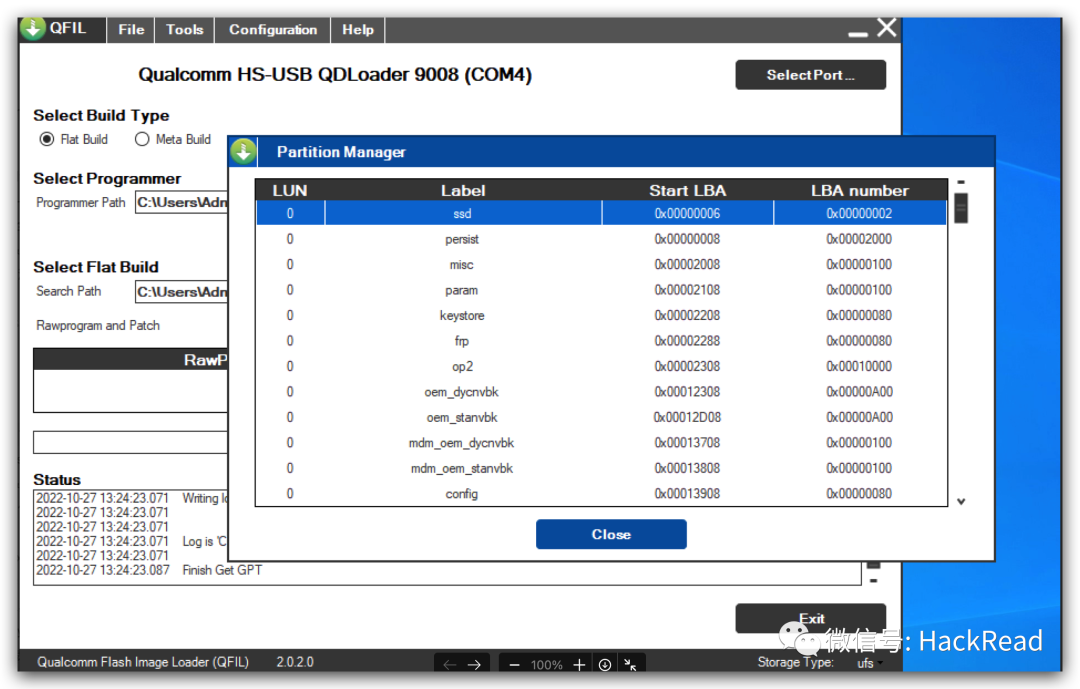Click the collapse arrows icon in viewer toolbar
The width and height of the screenshot is (1080, 689).
630,665
